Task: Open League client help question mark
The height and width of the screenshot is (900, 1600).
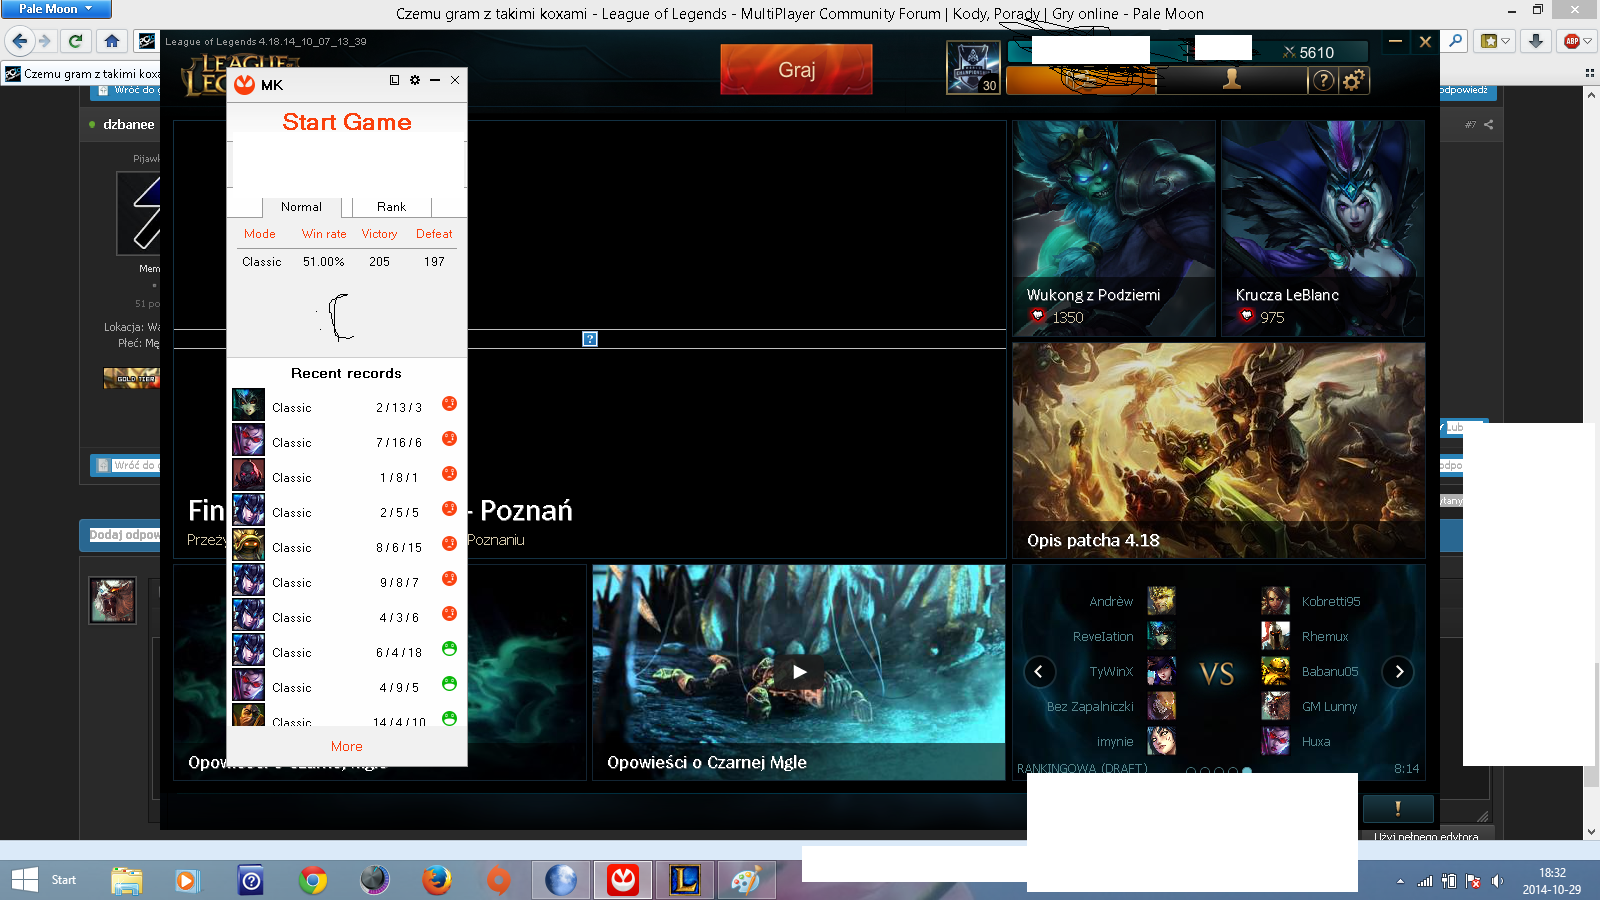Action: coord(1323,81)
